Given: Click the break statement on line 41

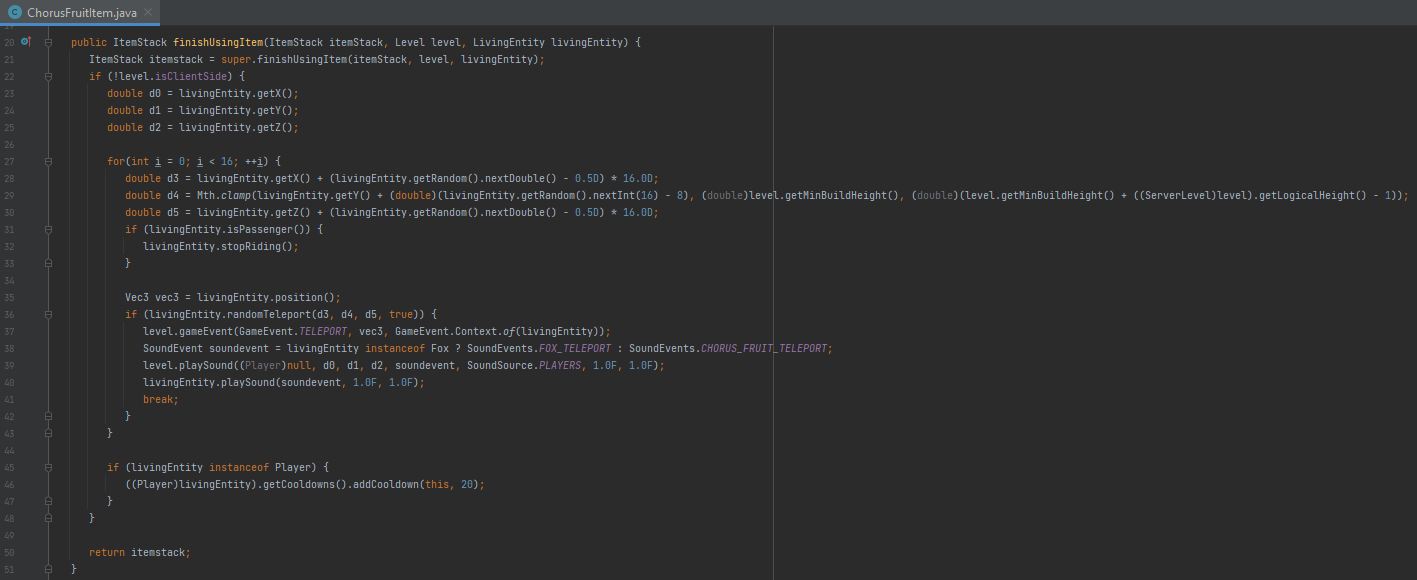Looking at the screenshot, I should (x=161, y=399).
